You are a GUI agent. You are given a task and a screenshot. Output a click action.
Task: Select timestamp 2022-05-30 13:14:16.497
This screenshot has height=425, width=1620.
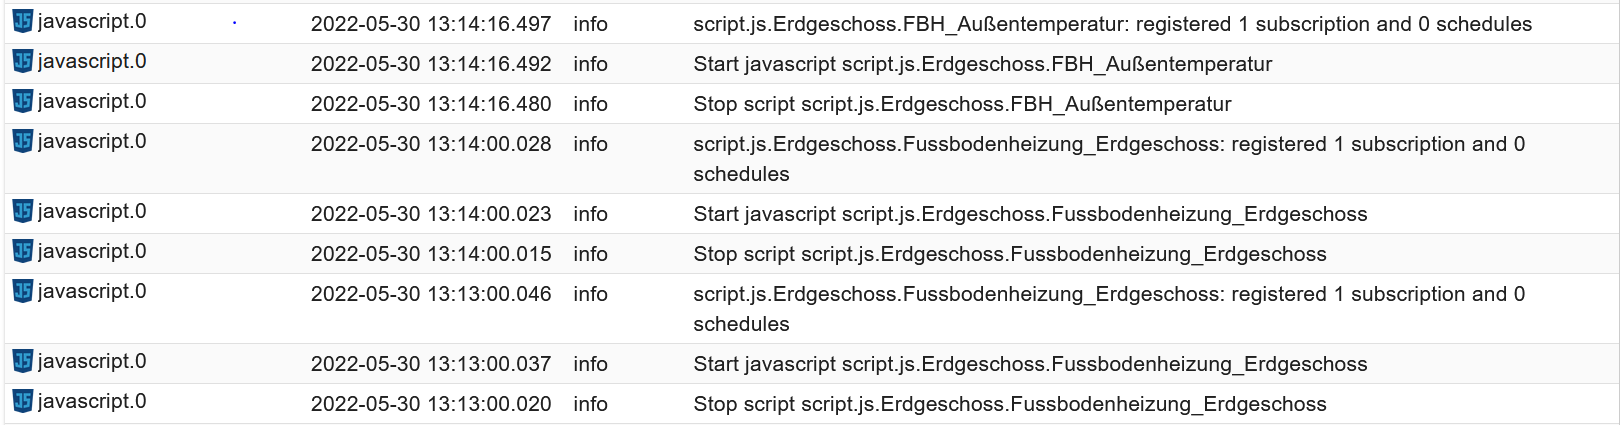pos(431,24)
